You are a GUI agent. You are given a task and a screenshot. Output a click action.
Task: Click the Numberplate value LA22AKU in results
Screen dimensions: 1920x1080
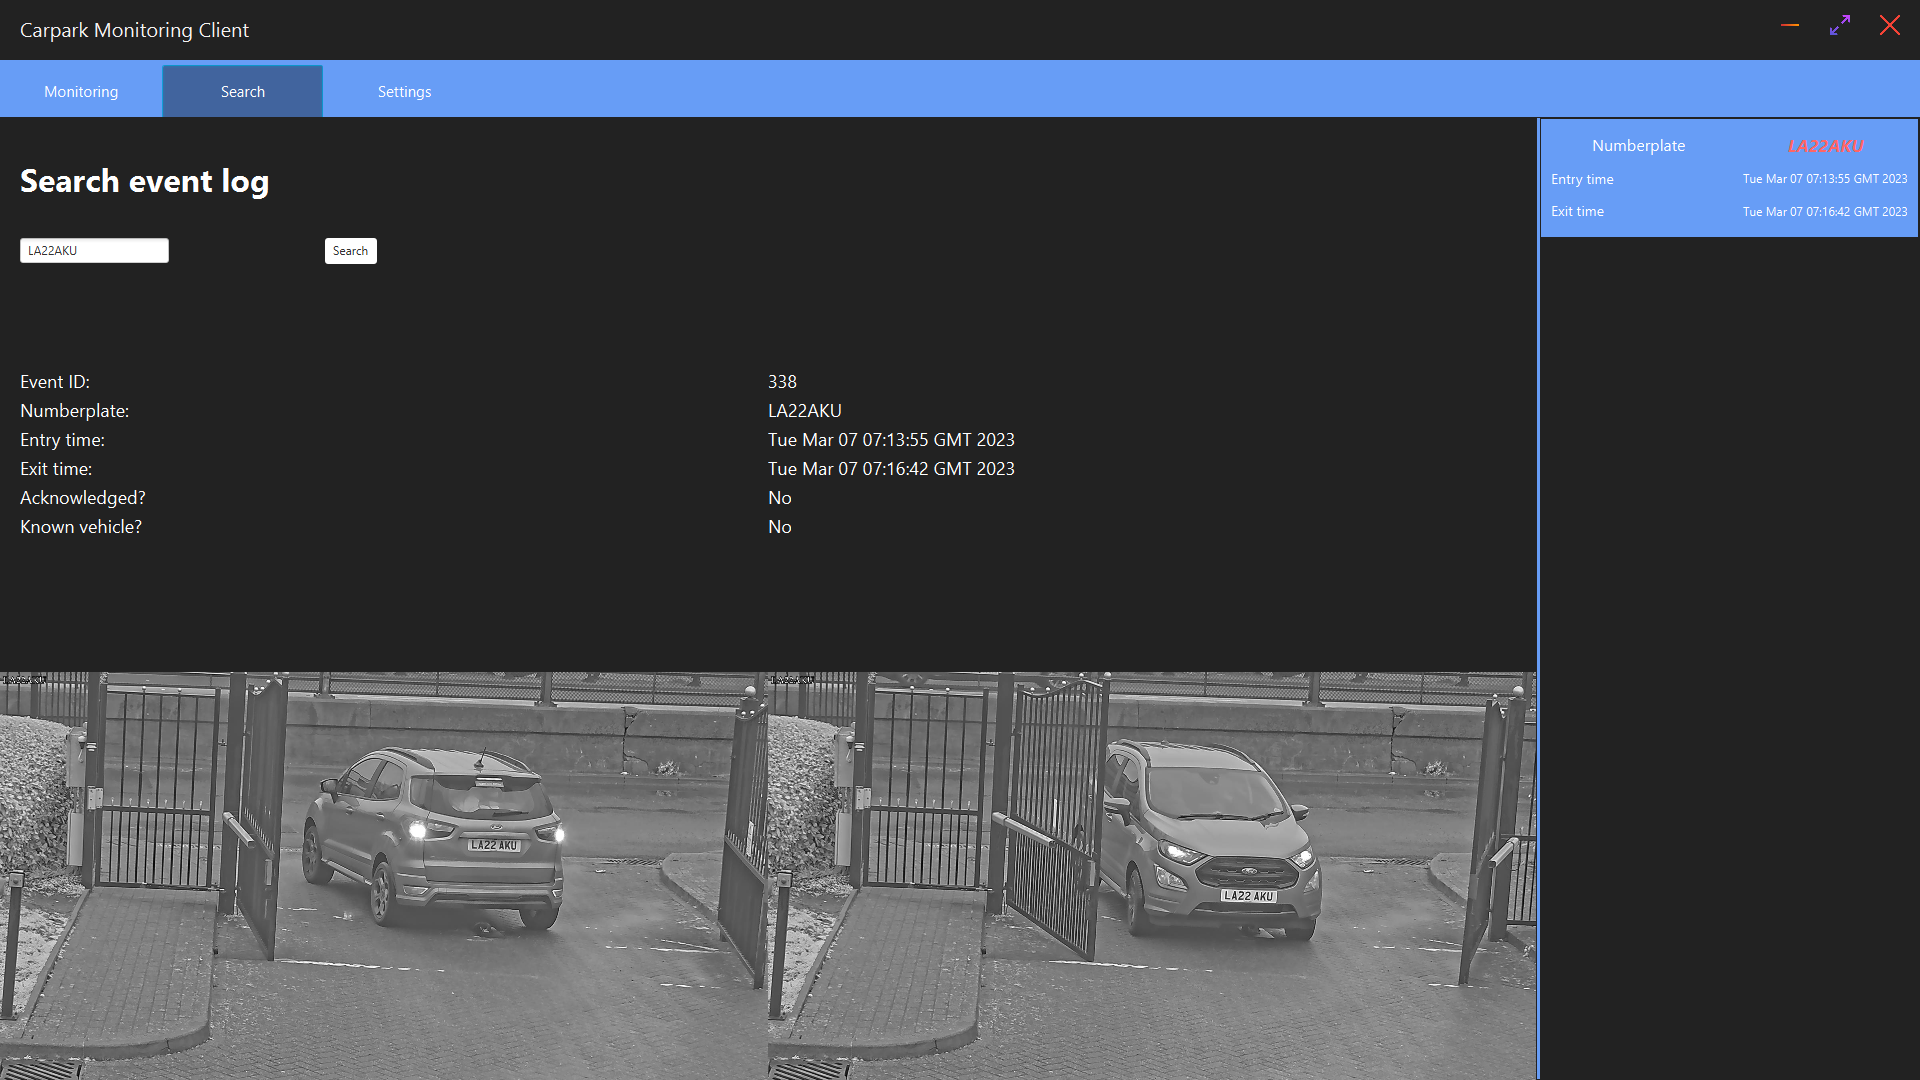pos(804,411)
